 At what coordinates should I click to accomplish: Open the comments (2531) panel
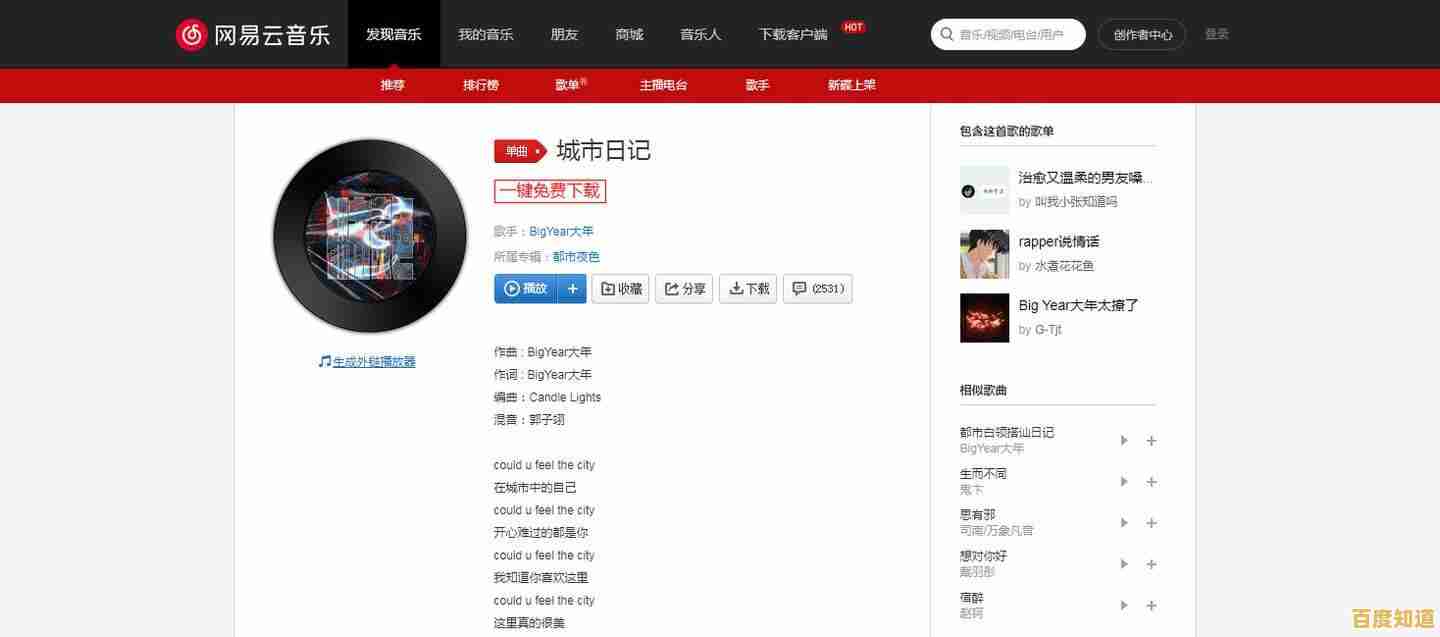tap(817, 288)
